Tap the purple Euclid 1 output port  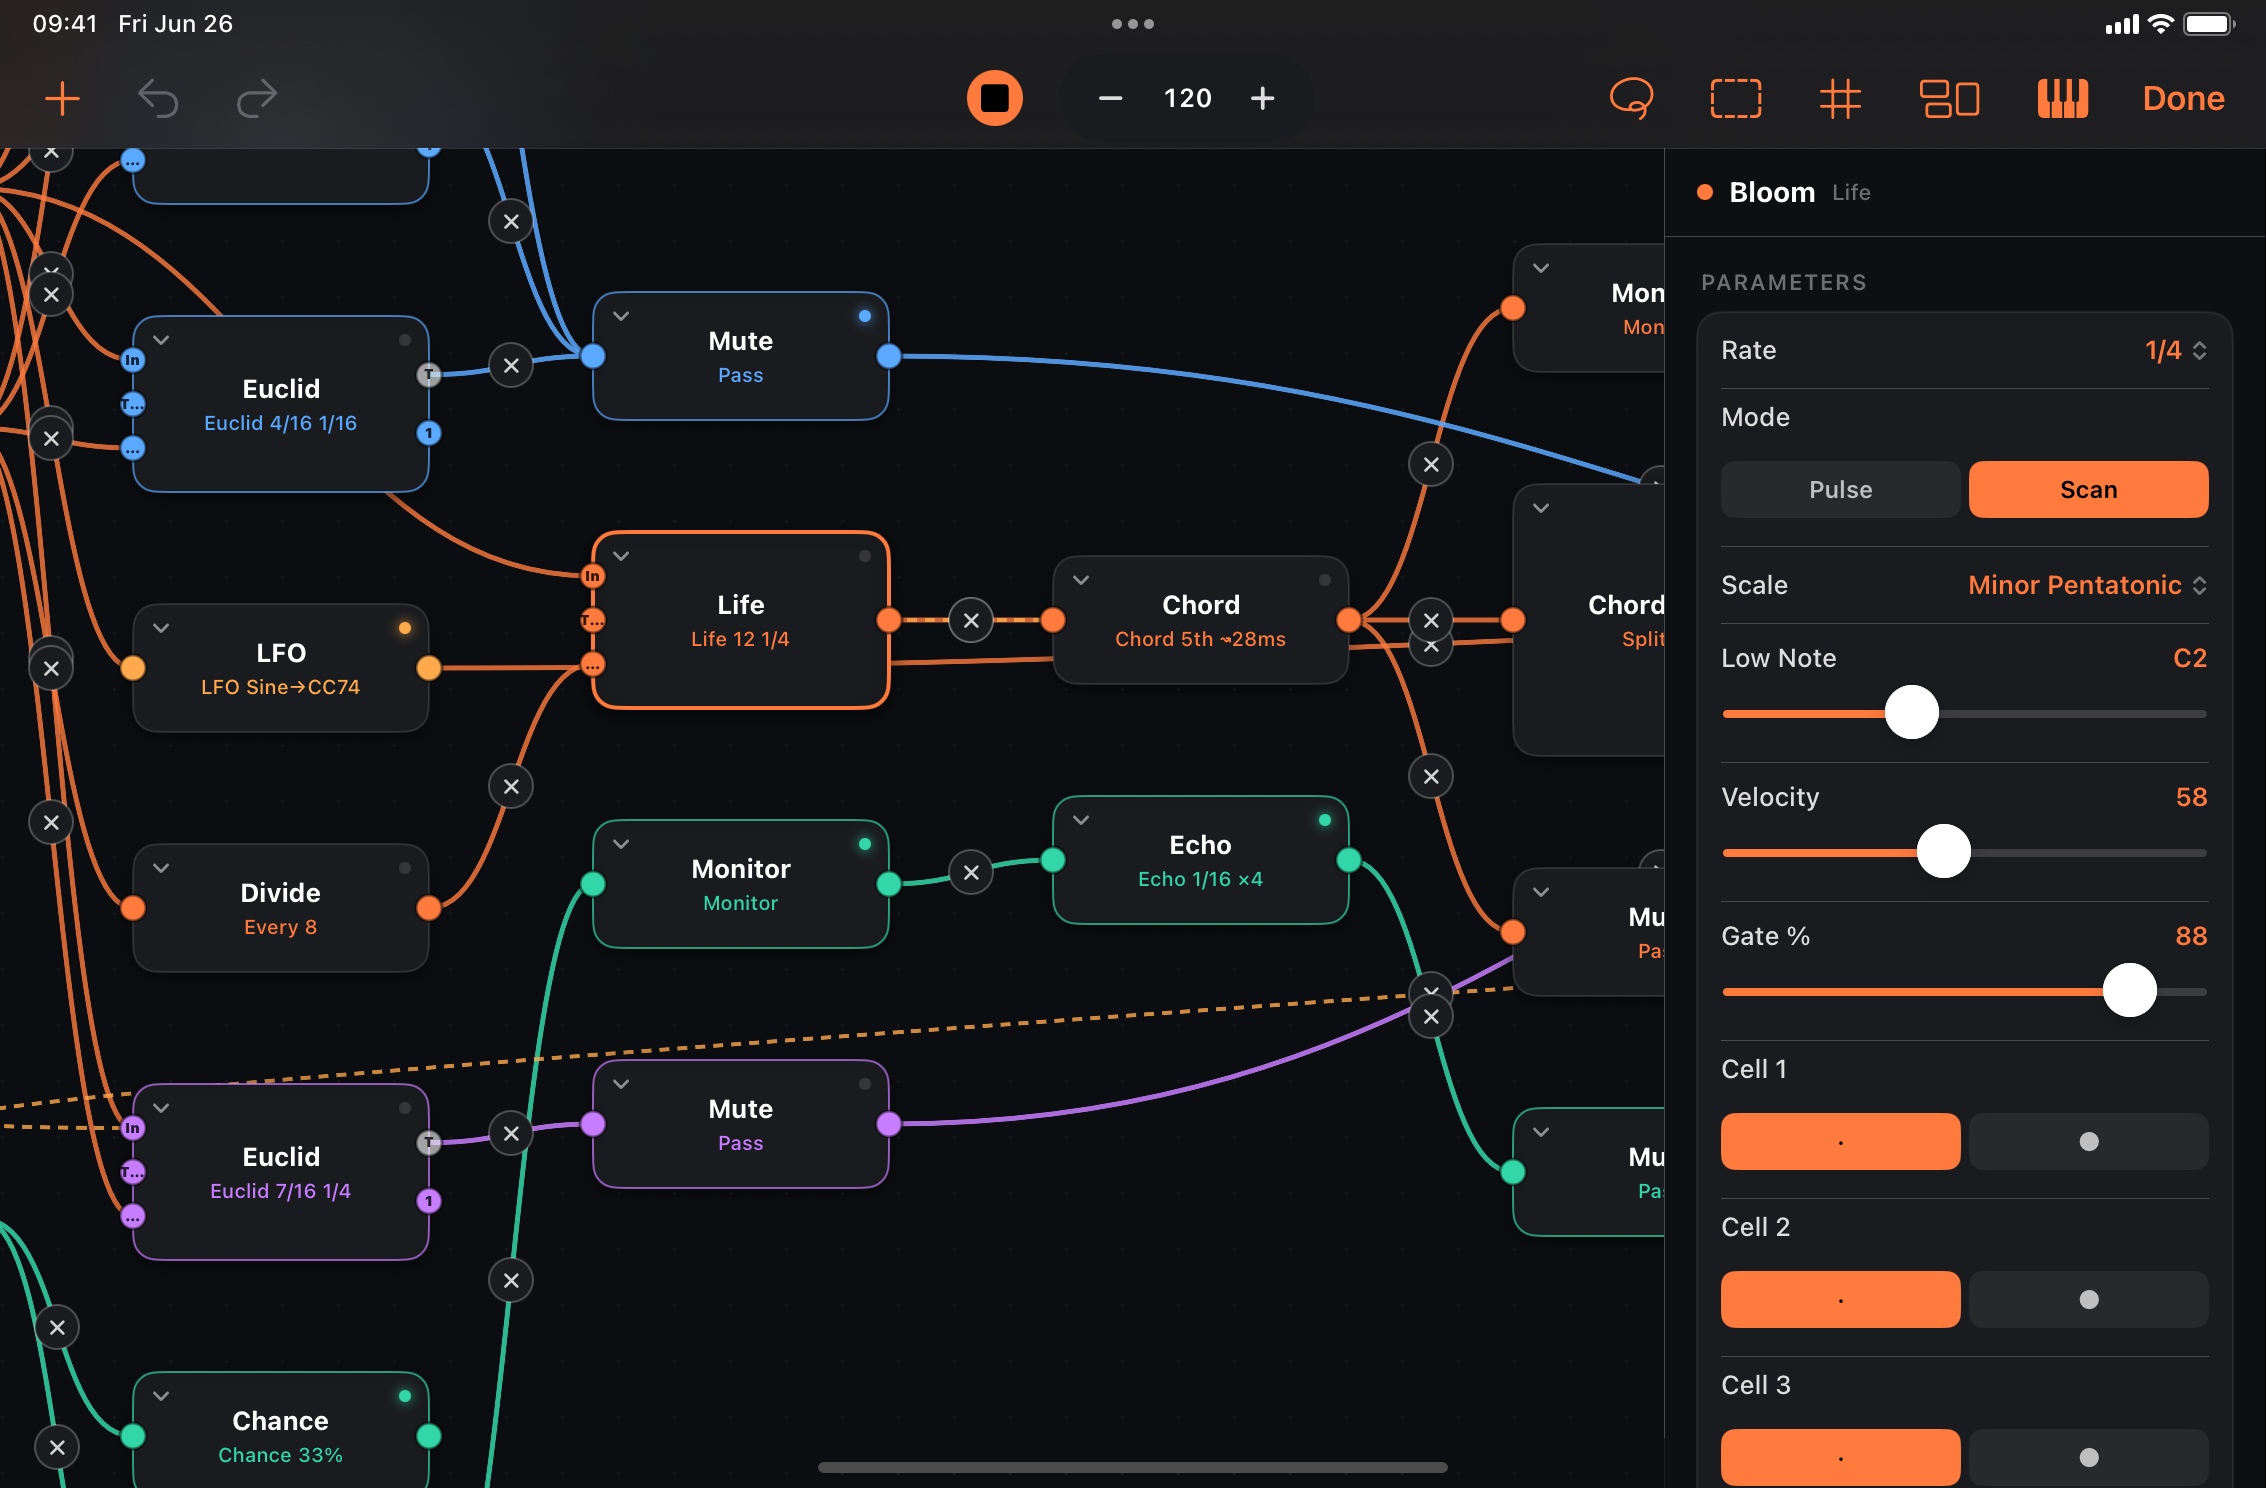(x=429, y=1201)
